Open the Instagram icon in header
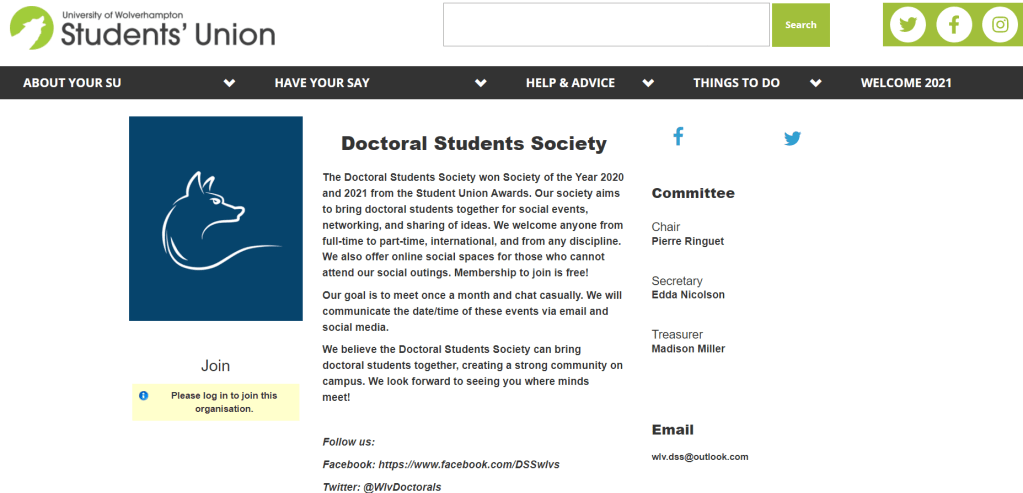1023x493 pixels. [x=999, y=25]
